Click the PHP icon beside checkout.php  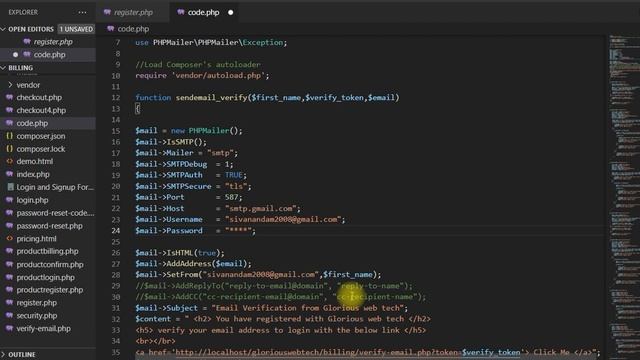tap(9, 97)
